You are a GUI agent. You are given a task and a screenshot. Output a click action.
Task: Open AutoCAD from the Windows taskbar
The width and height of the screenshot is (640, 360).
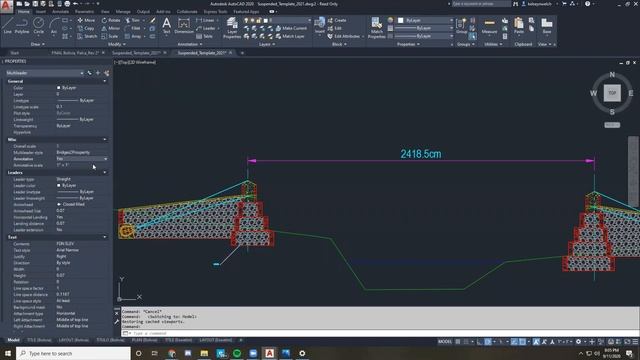[269, 353]
